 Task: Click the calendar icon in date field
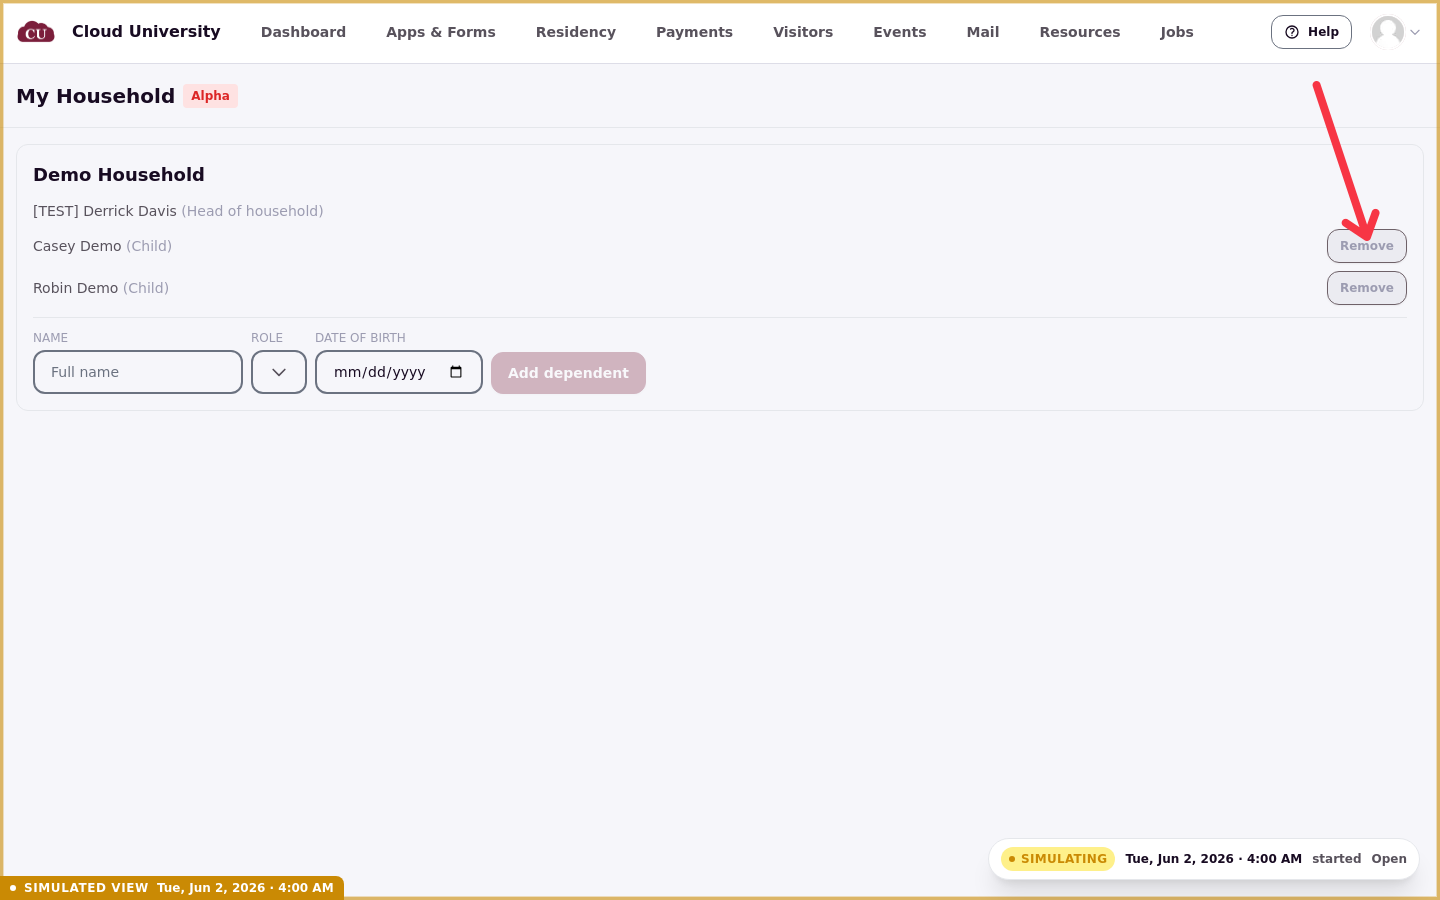456,372
